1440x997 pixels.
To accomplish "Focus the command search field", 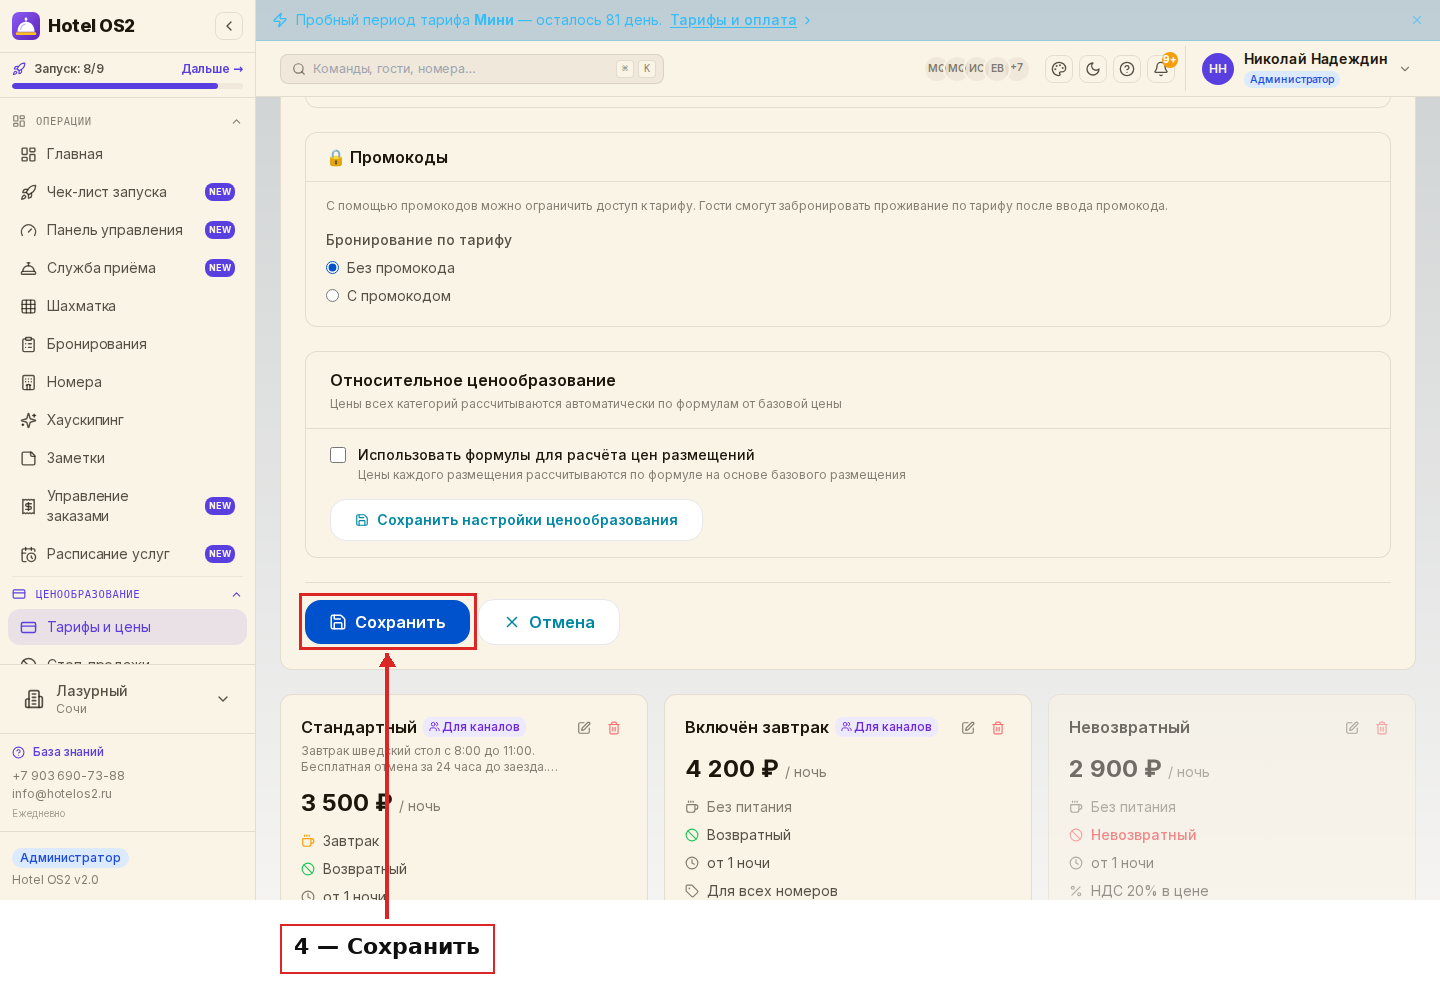I will coord(472,69).
